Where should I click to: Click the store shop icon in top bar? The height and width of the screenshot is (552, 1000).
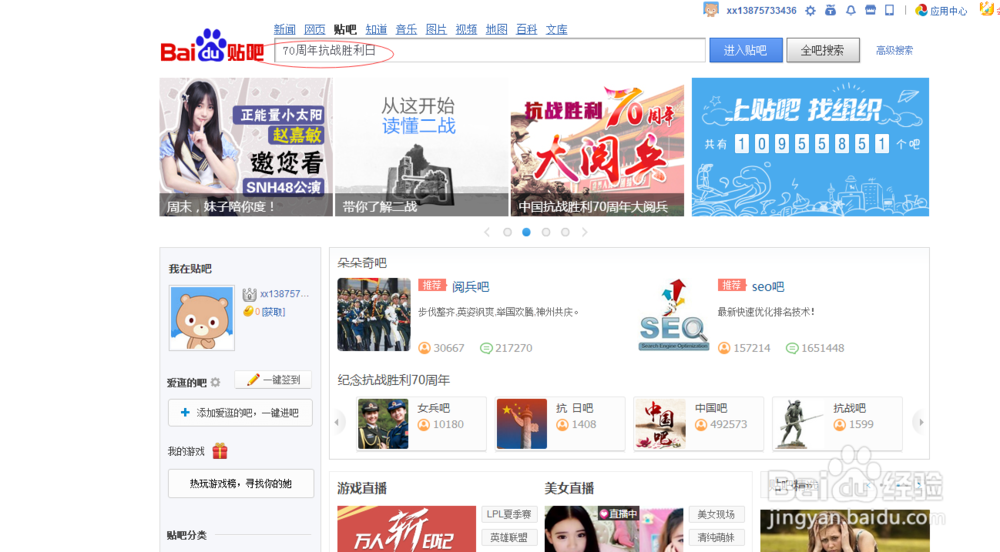(x=870, y=10)
